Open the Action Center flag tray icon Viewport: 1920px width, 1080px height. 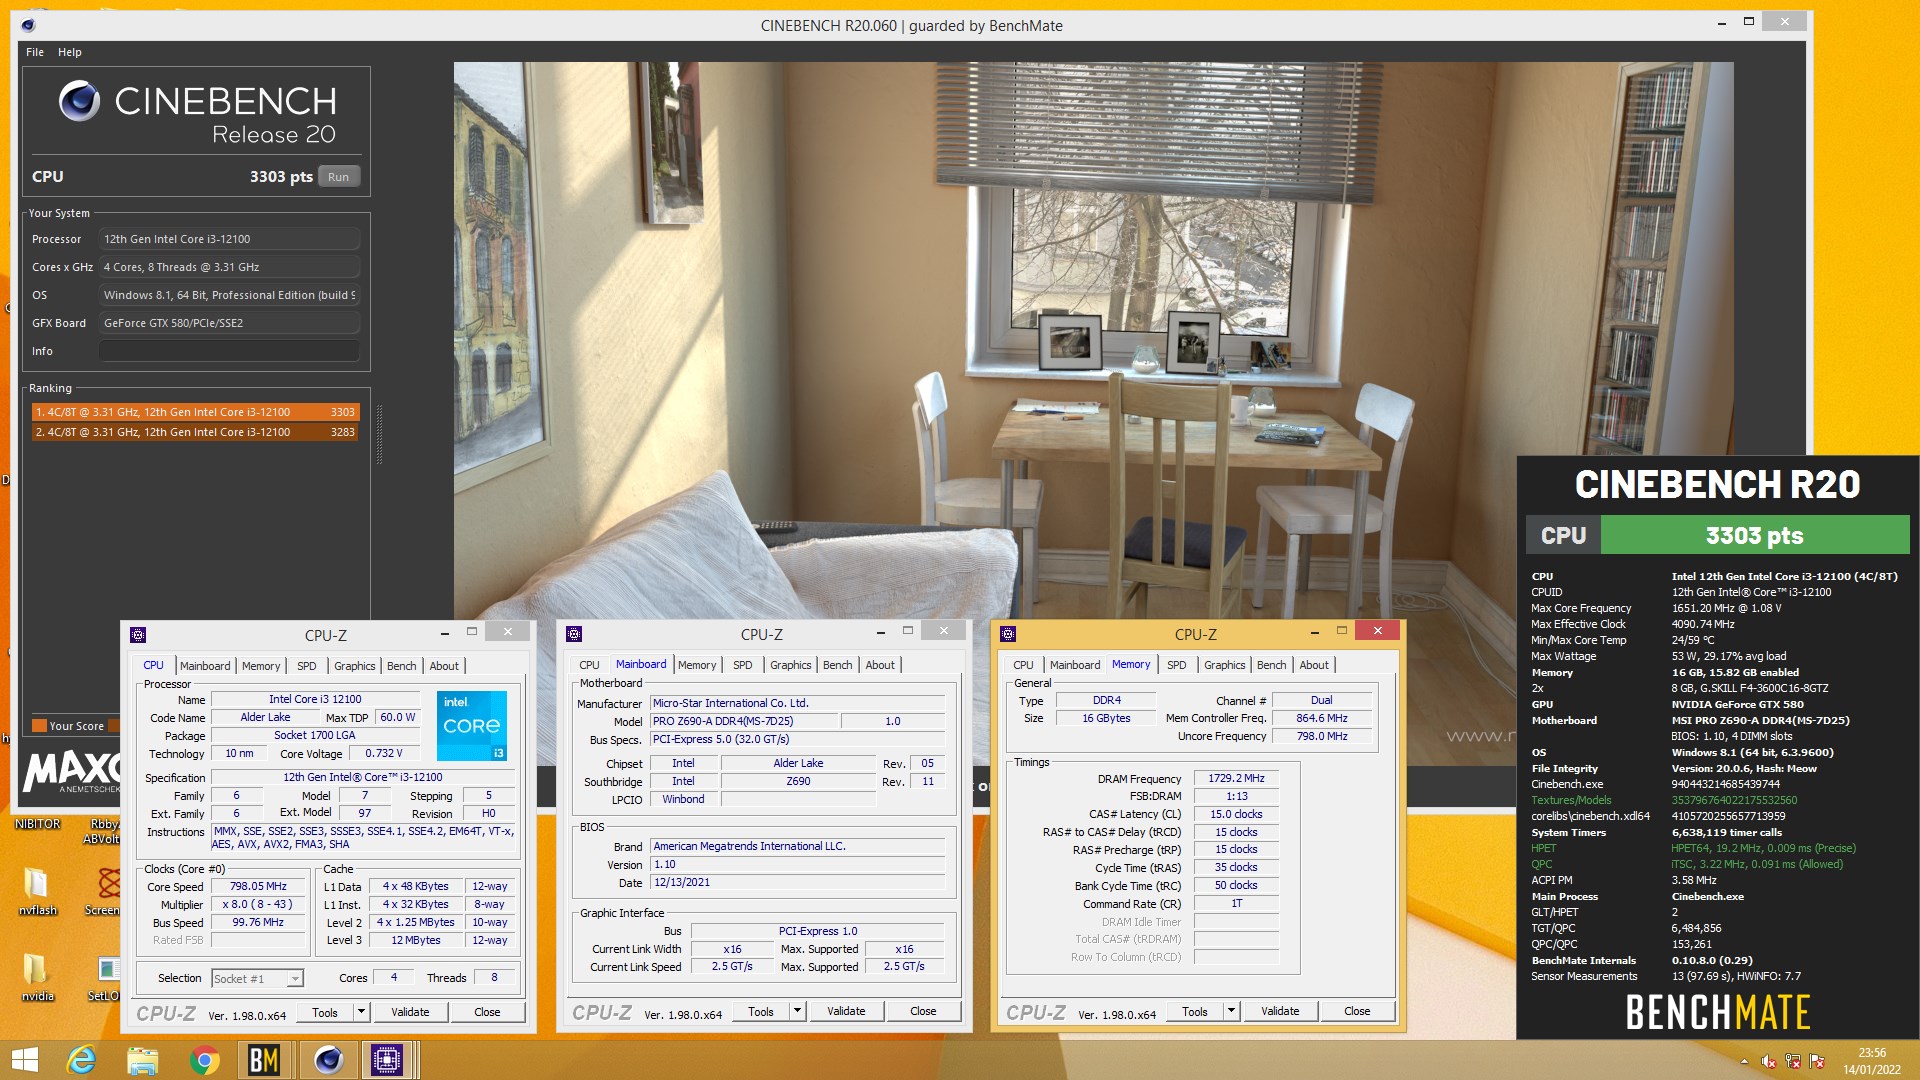[1817, 1061]
